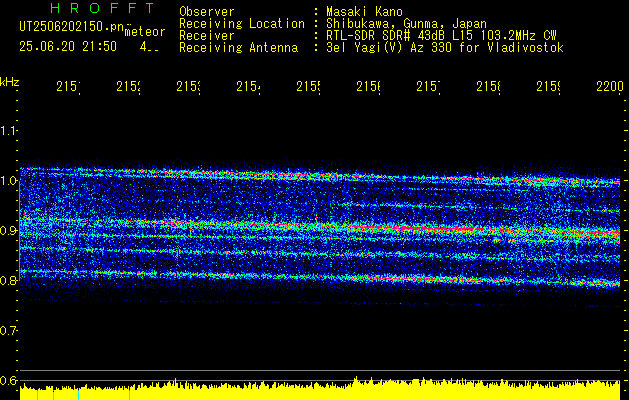Viewport: 629px width, 400px height.
Task: Click the yellow signal level graph
Action: 320,388
